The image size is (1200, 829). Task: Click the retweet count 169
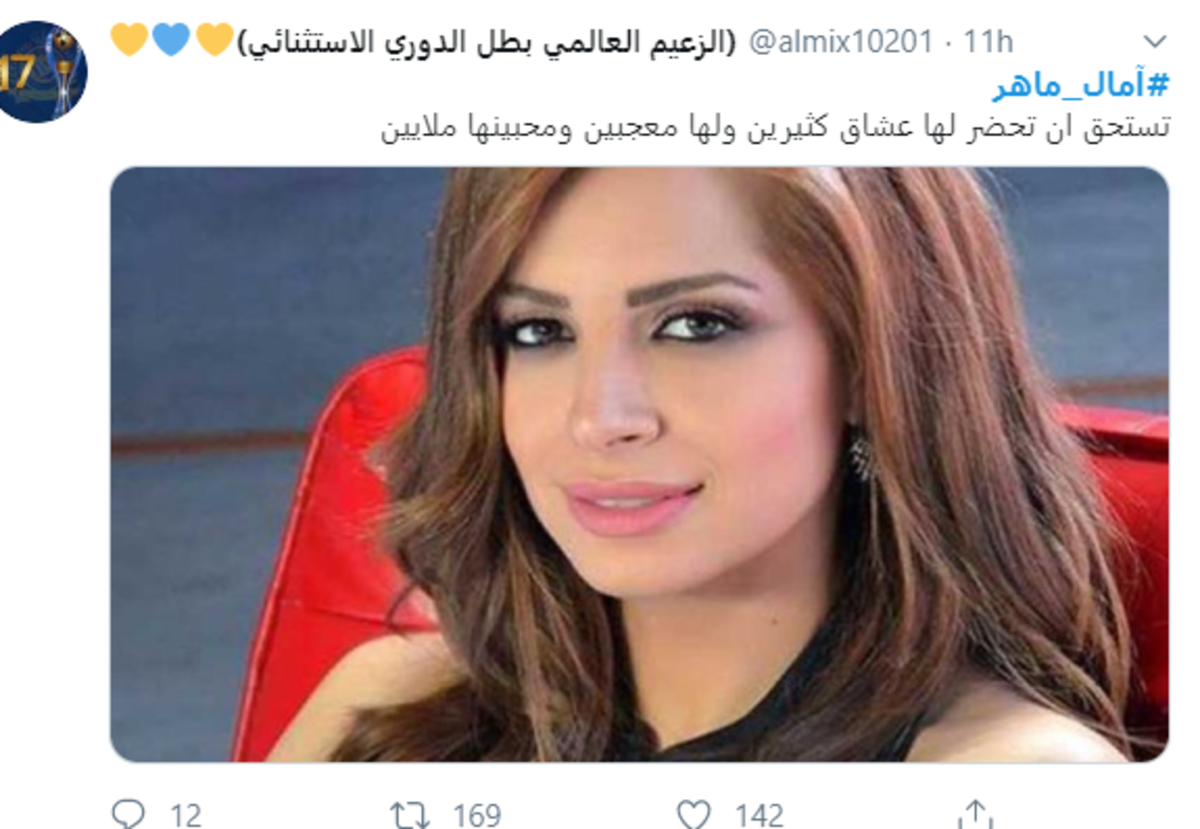(x=476, y=816)
